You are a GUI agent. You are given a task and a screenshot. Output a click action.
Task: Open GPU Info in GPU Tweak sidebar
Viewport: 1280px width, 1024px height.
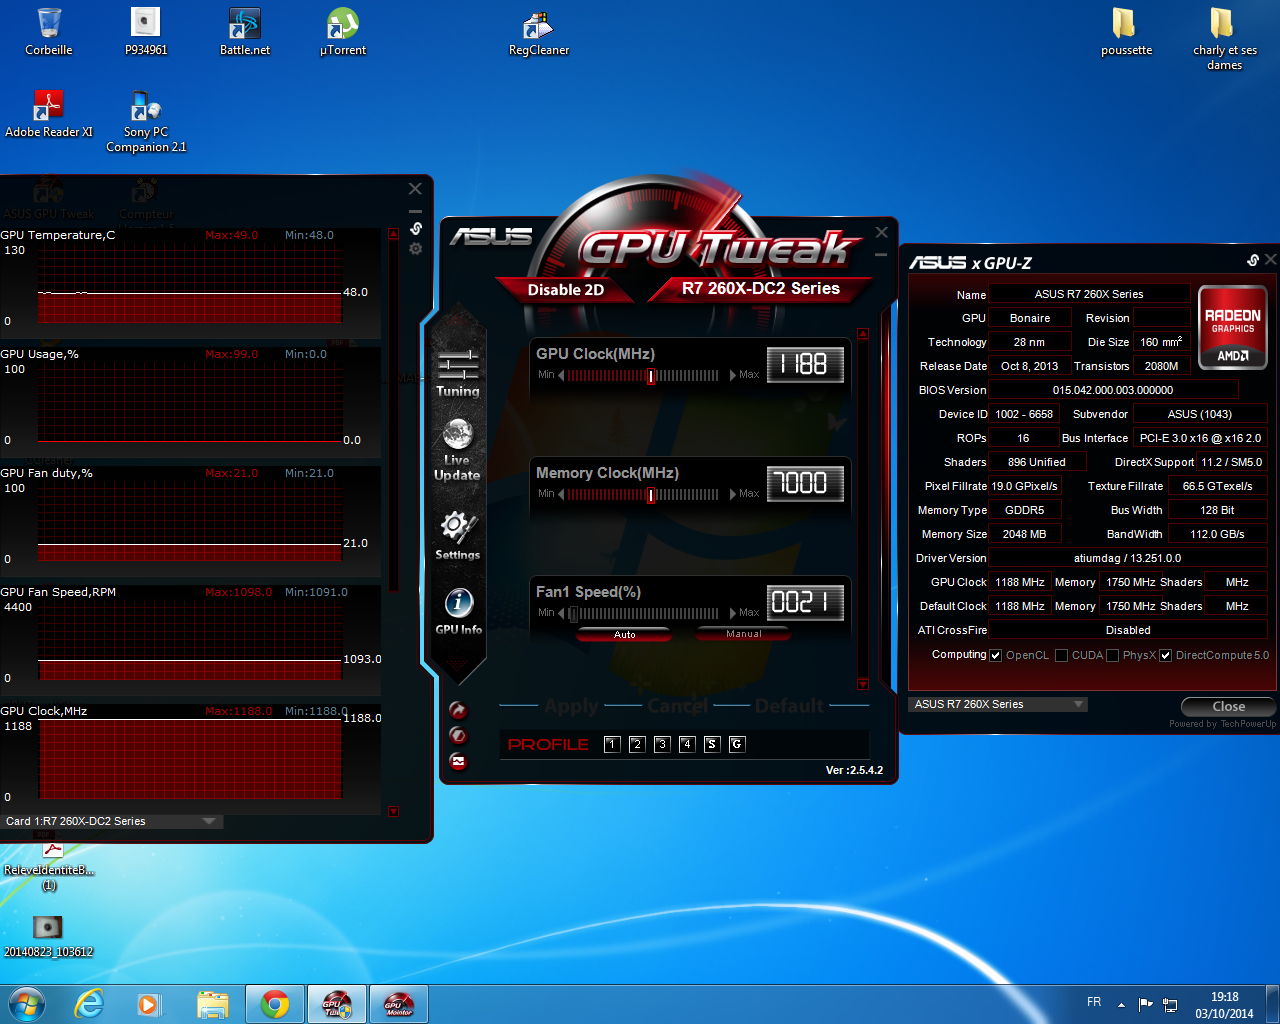point(458,610)
